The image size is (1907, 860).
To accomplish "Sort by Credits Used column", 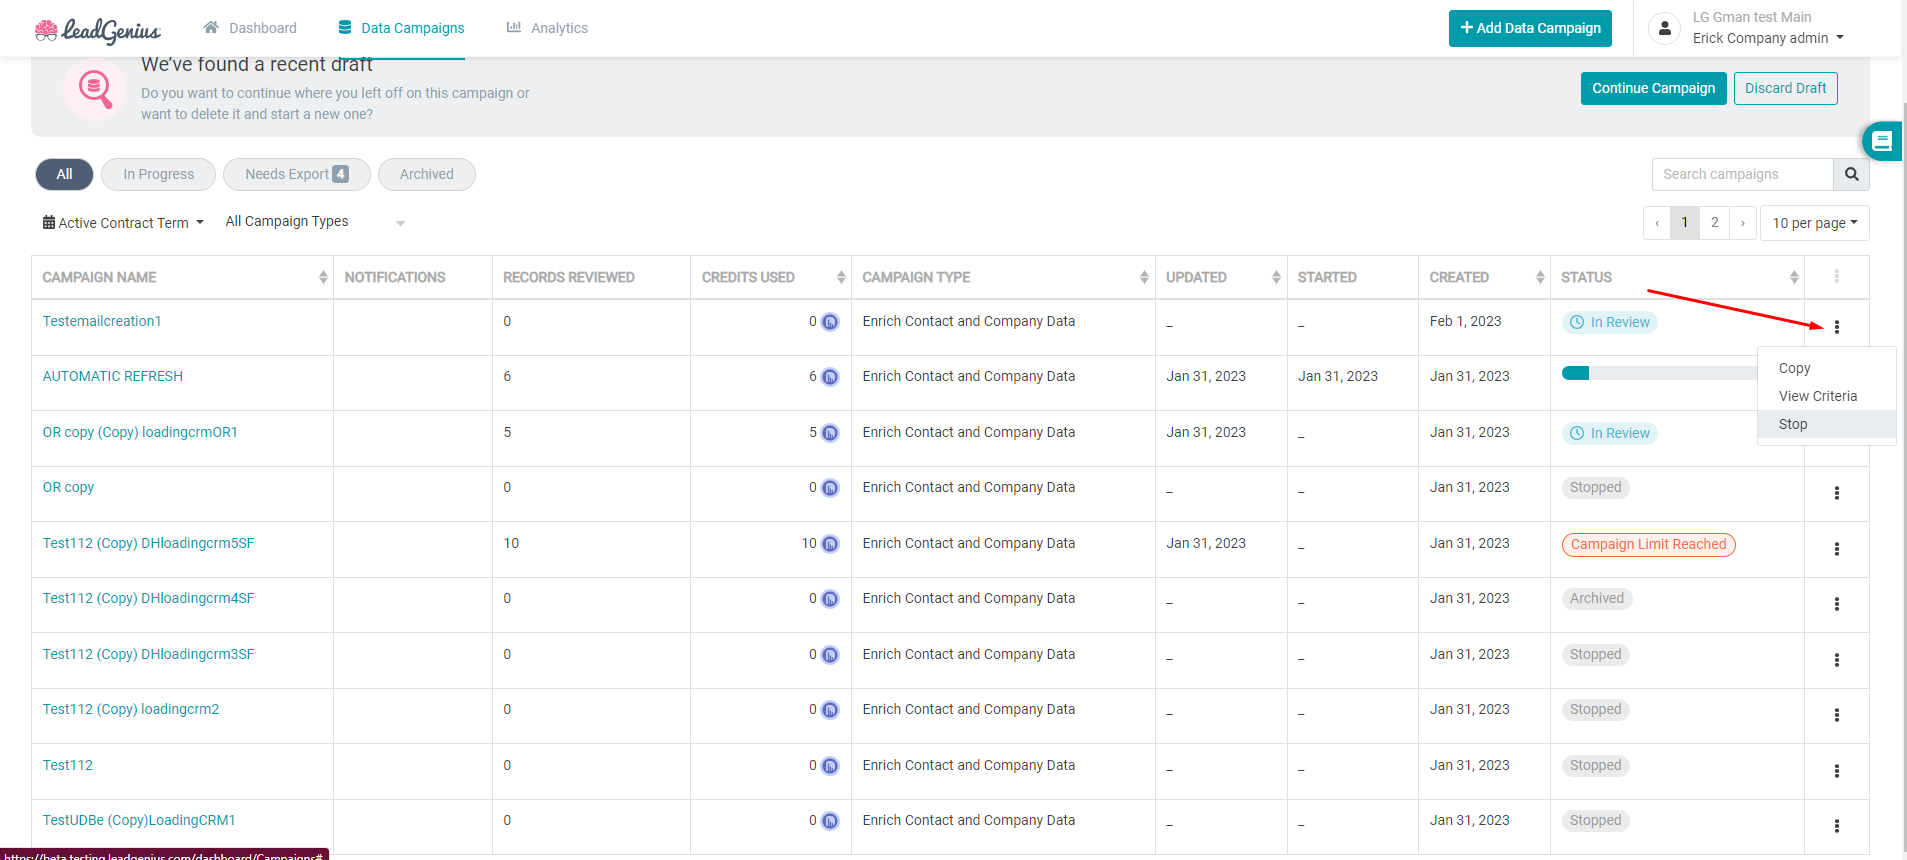I will [x=841, y=277].
